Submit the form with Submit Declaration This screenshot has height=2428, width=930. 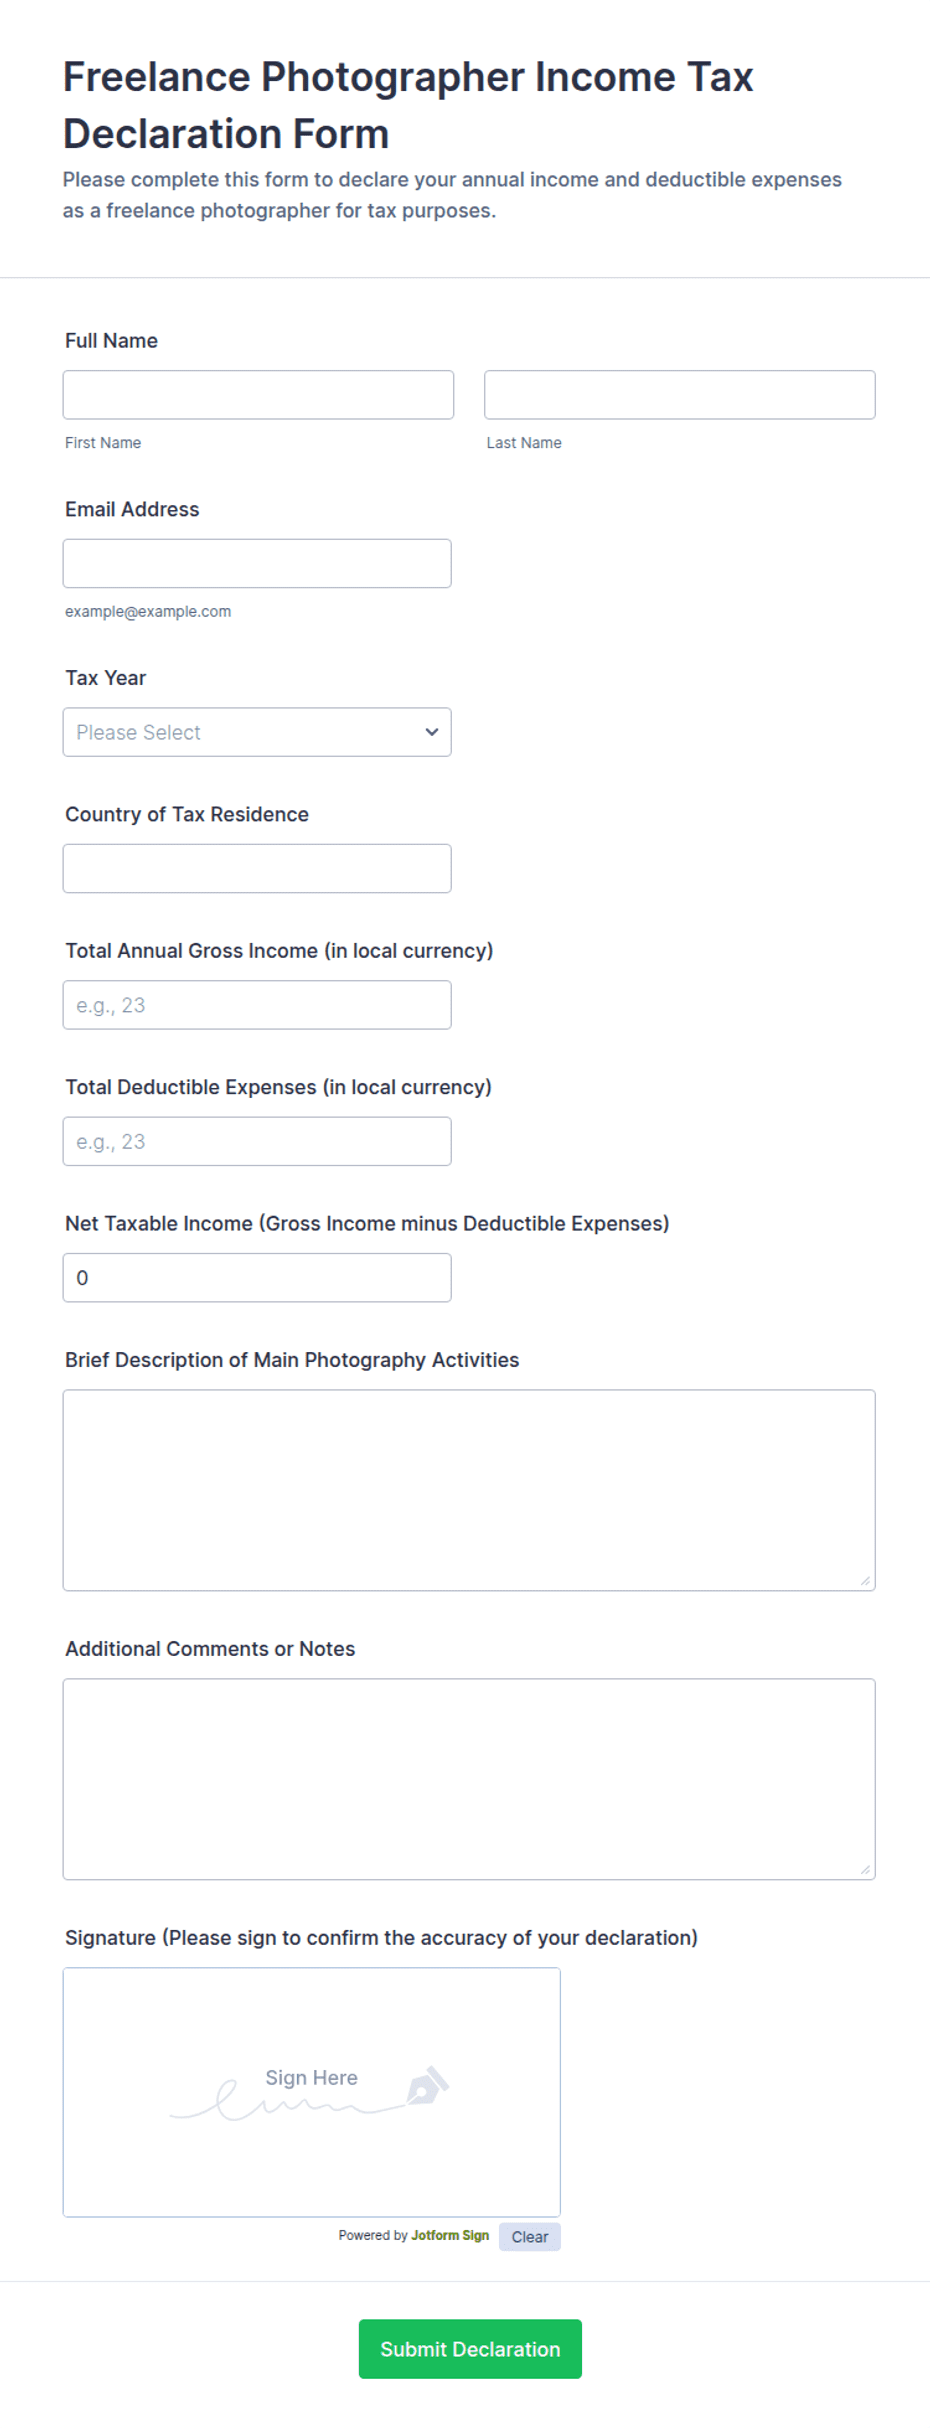tap(470, 2349)
